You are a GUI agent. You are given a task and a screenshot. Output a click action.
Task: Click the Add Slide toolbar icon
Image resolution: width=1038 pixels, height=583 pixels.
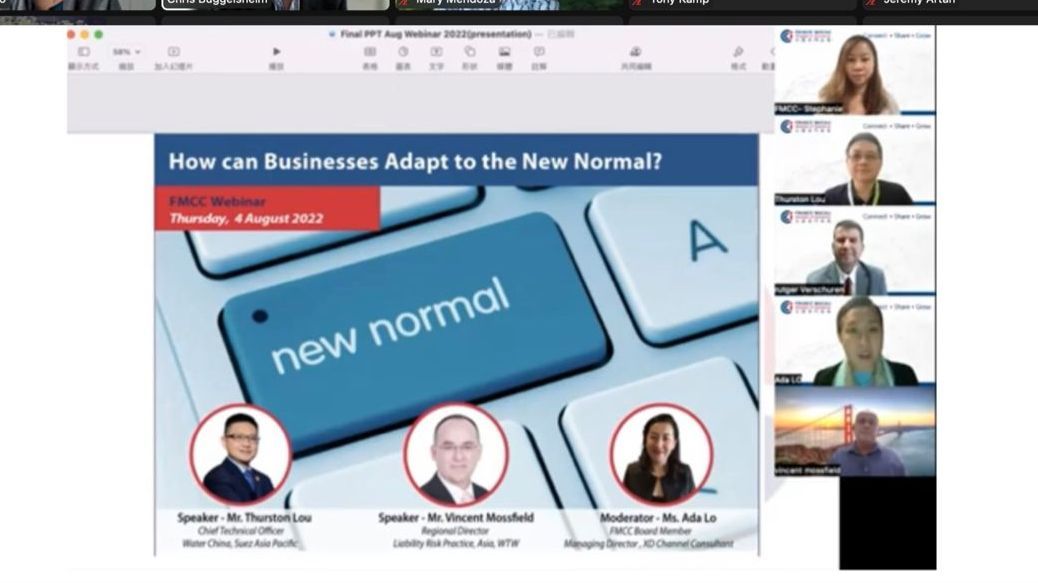(x=174, y=52)
